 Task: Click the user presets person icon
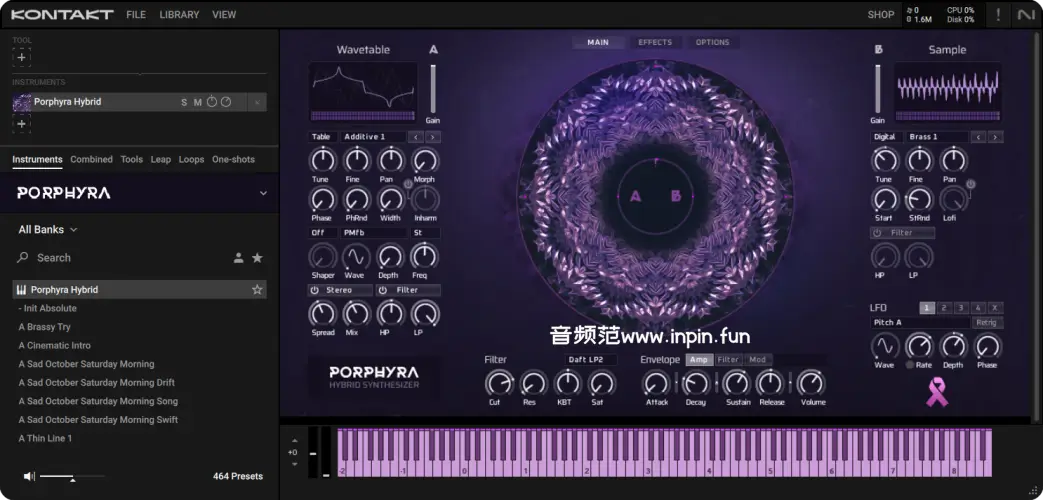click(238, 258)
